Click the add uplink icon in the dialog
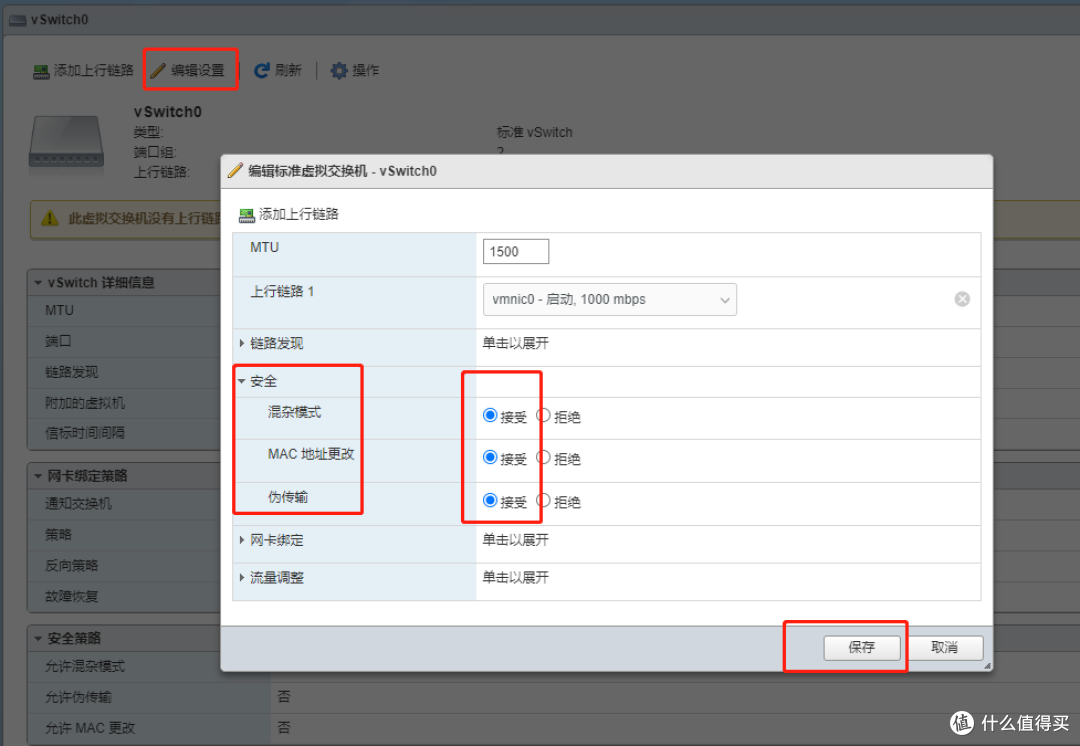The width and height of the screenshot is (1080, 746). click(x=246, y=216)
